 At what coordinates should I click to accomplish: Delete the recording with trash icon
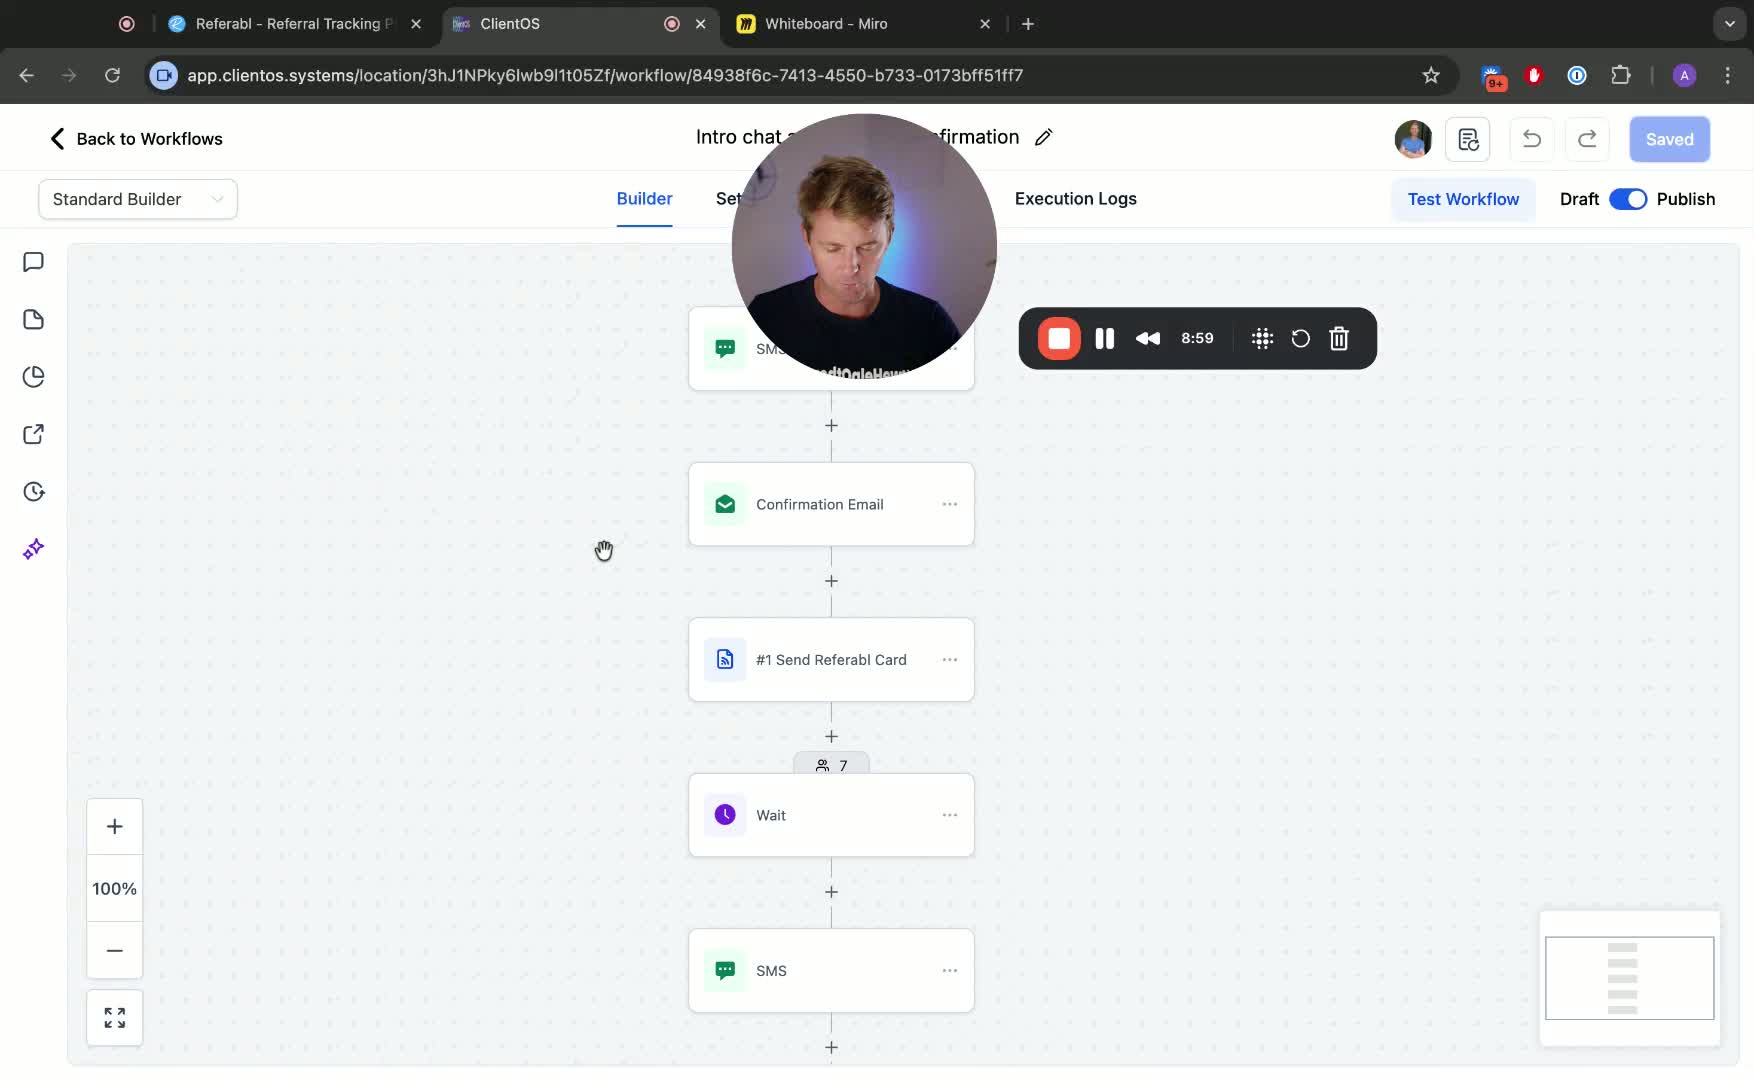click(x=1339, y=339)
